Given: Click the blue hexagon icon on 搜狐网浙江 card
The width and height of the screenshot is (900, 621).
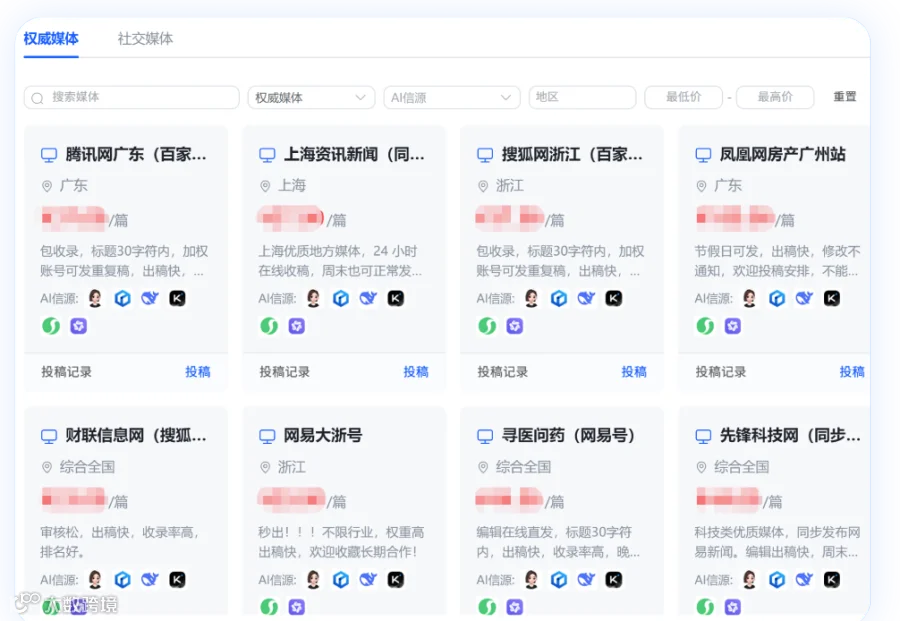Looking at the screenshot, I should 558,298.
